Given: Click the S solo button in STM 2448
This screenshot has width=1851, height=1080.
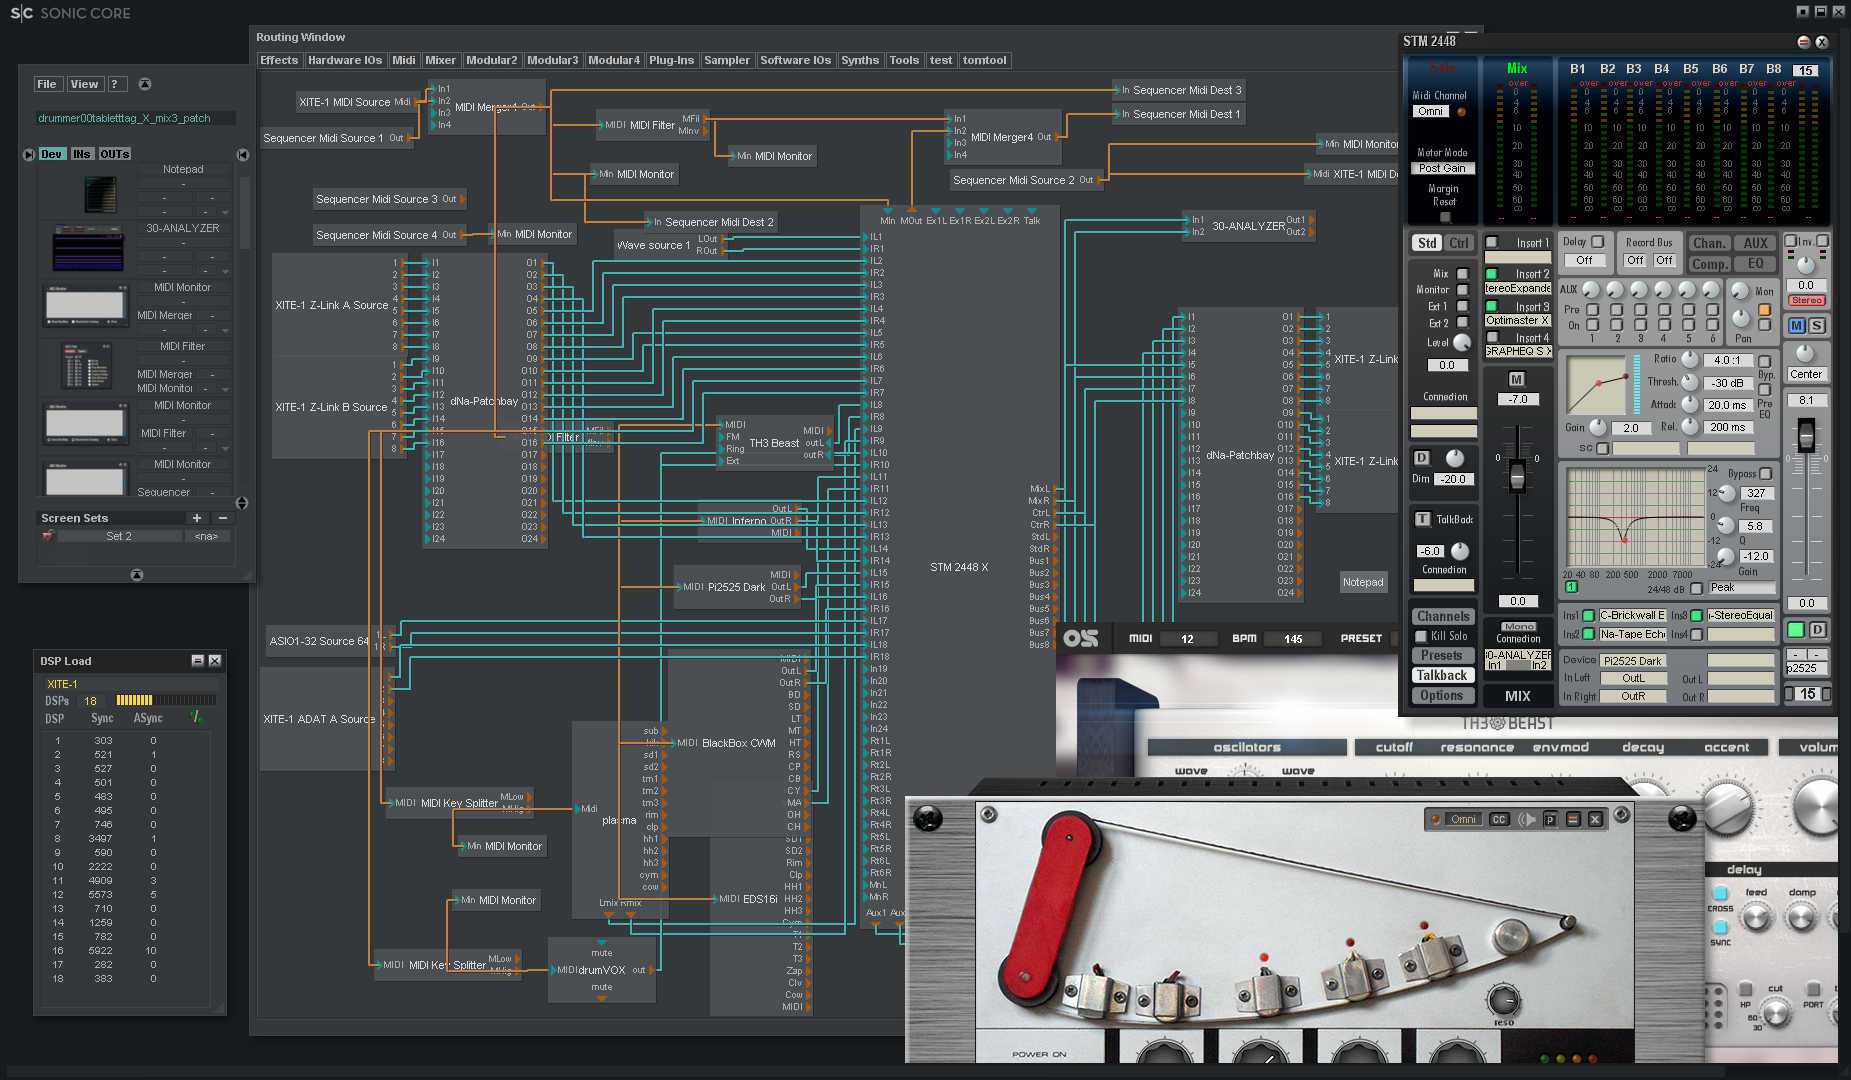Looking at the screenshot, I should (x=1817, y=326).
